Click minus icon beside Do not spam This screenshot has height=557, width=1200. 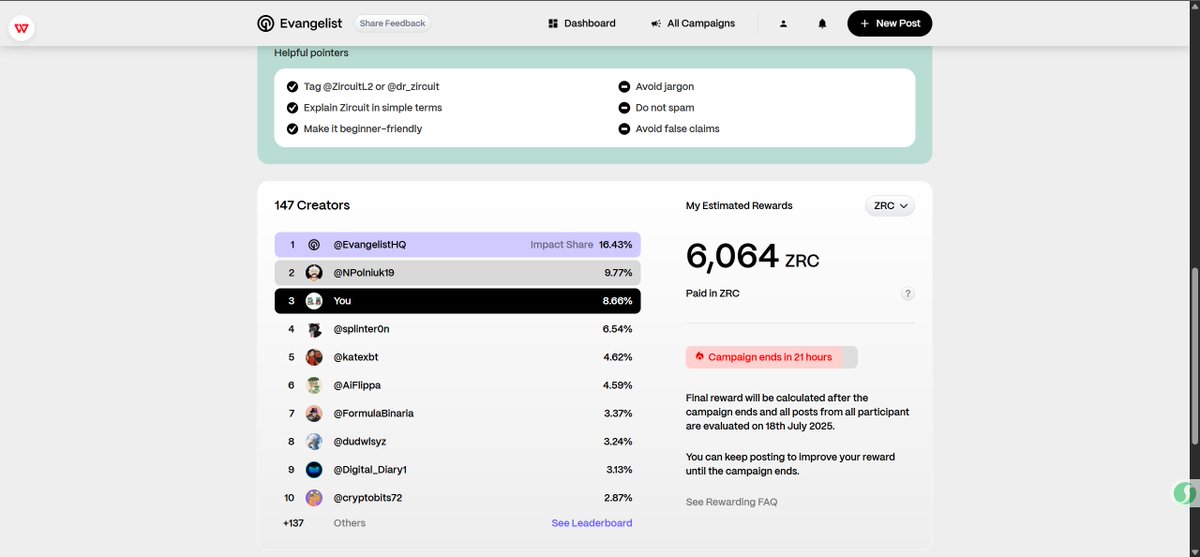coord(625,108)
